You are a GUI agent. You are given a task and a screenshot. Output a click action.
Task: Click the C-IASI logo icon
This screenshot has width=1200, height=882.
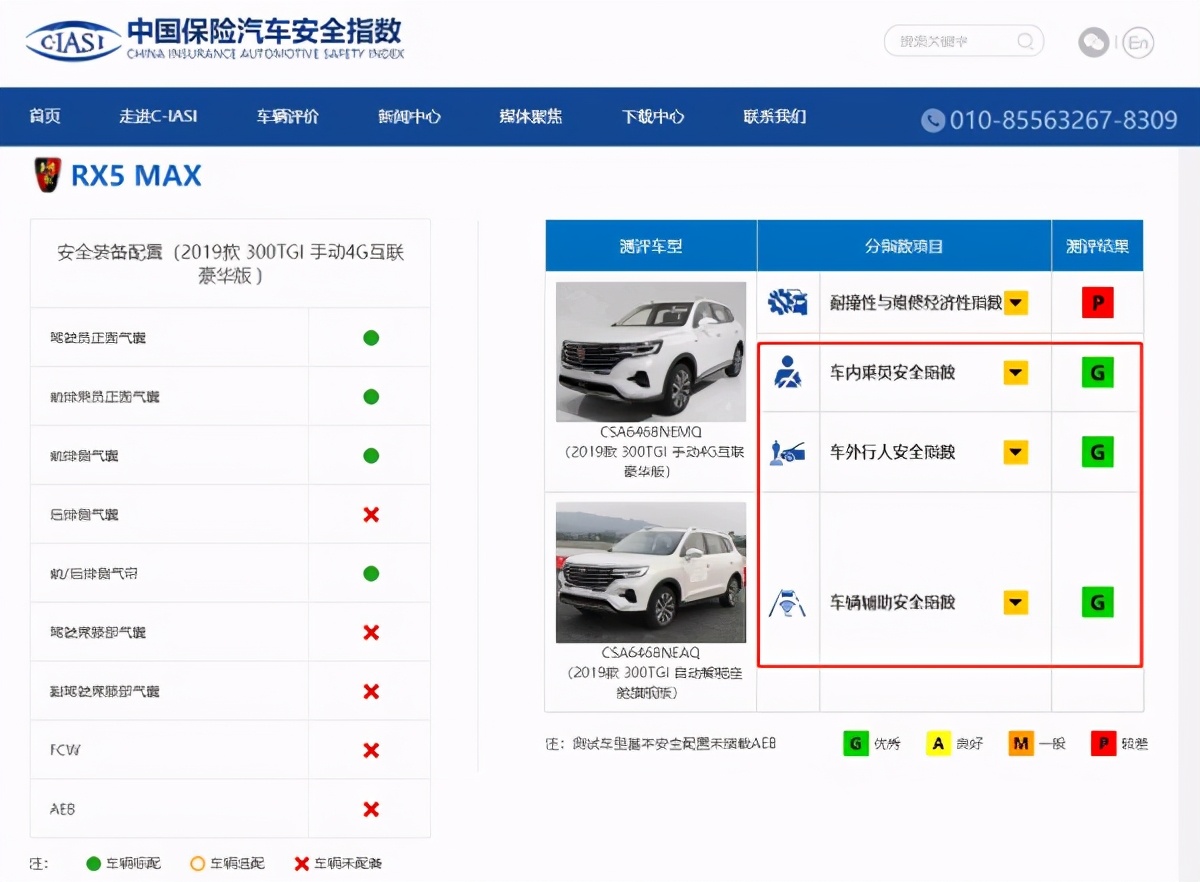click(x=71, y=42)
